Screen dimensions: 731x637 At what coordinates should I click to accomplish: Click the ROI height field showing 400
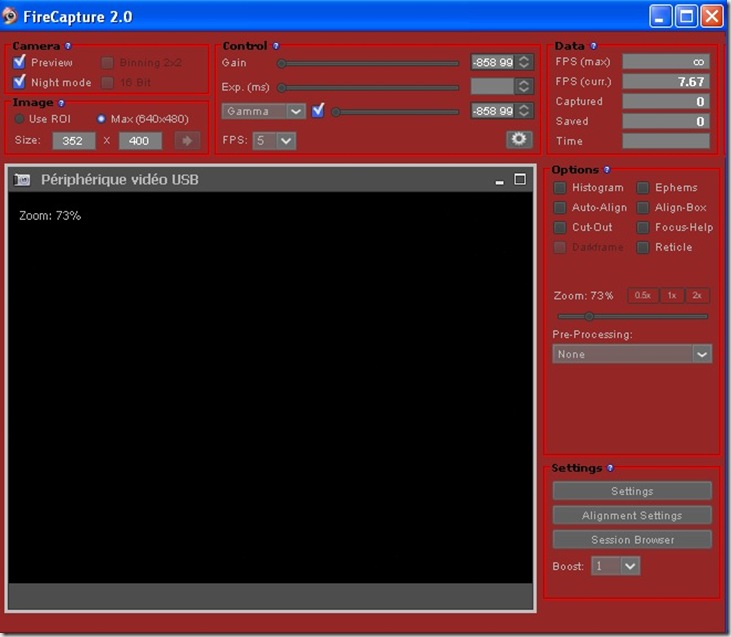click(140, 140)
